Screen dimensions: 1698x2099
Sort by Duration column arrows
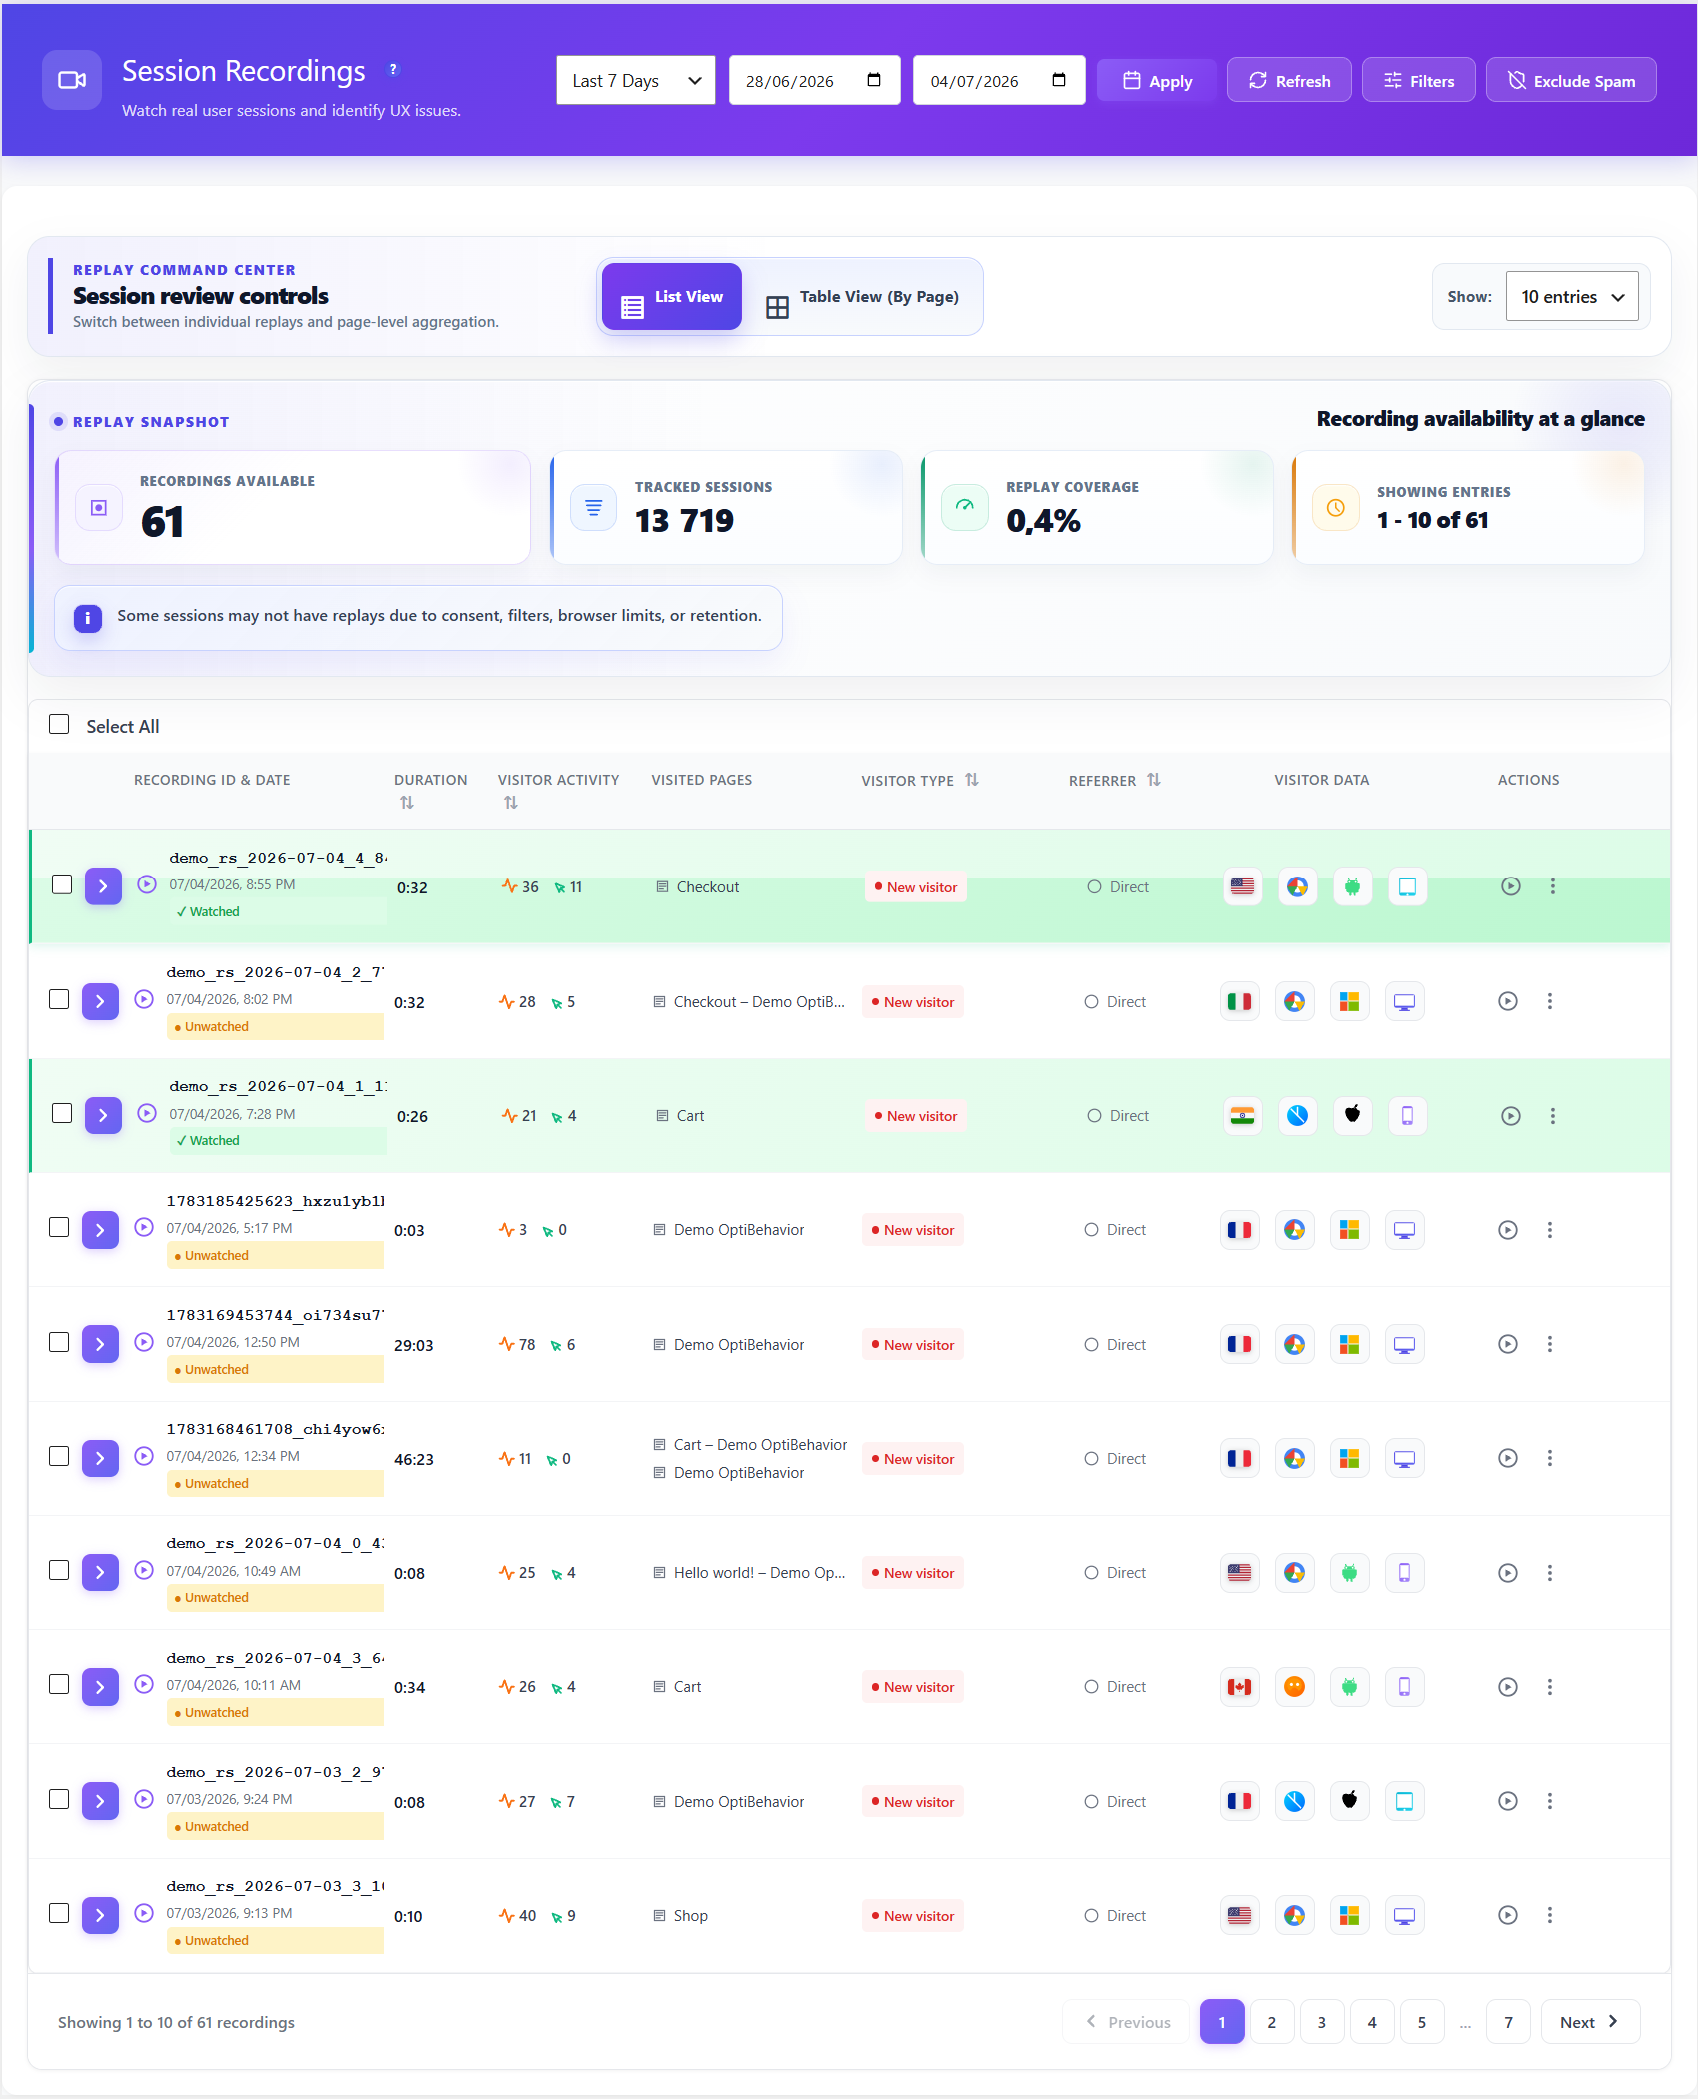coord(406,803)
